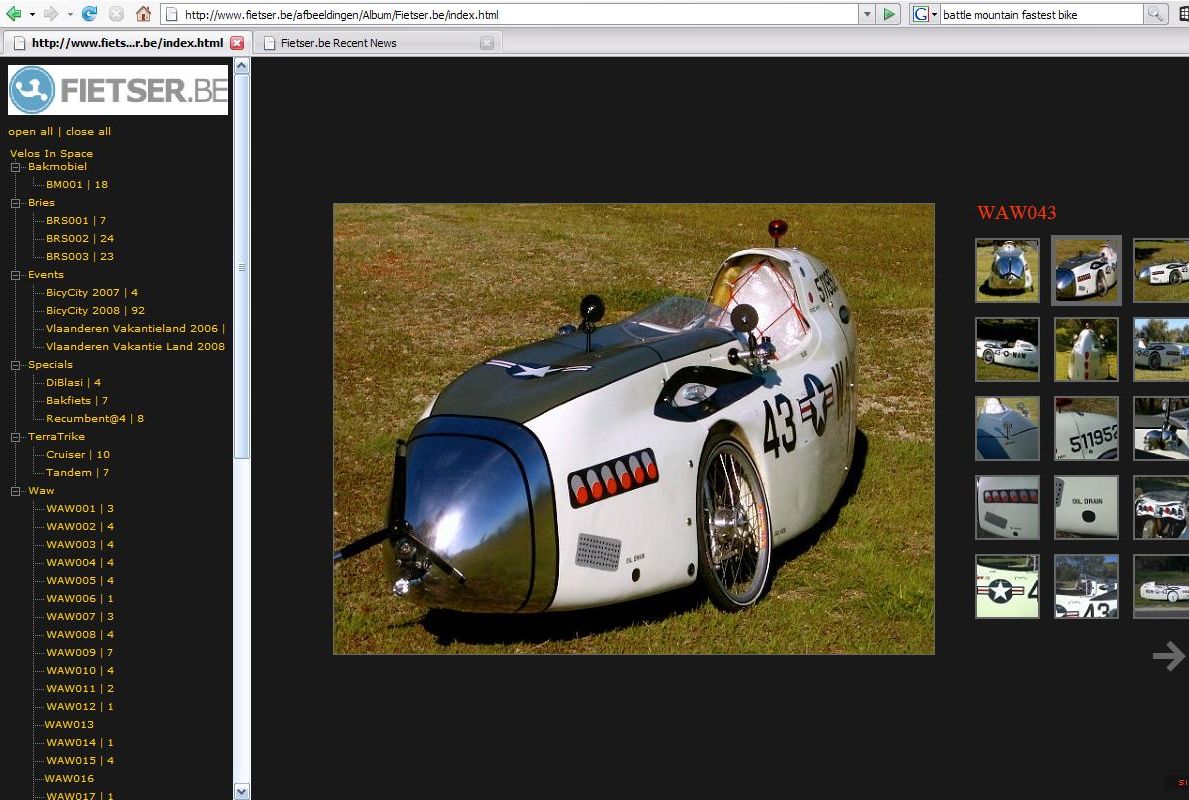Click the next page arrow for thumbnails
The height and width of the screenshot is (800, 1189).
tap(1169, 656)
